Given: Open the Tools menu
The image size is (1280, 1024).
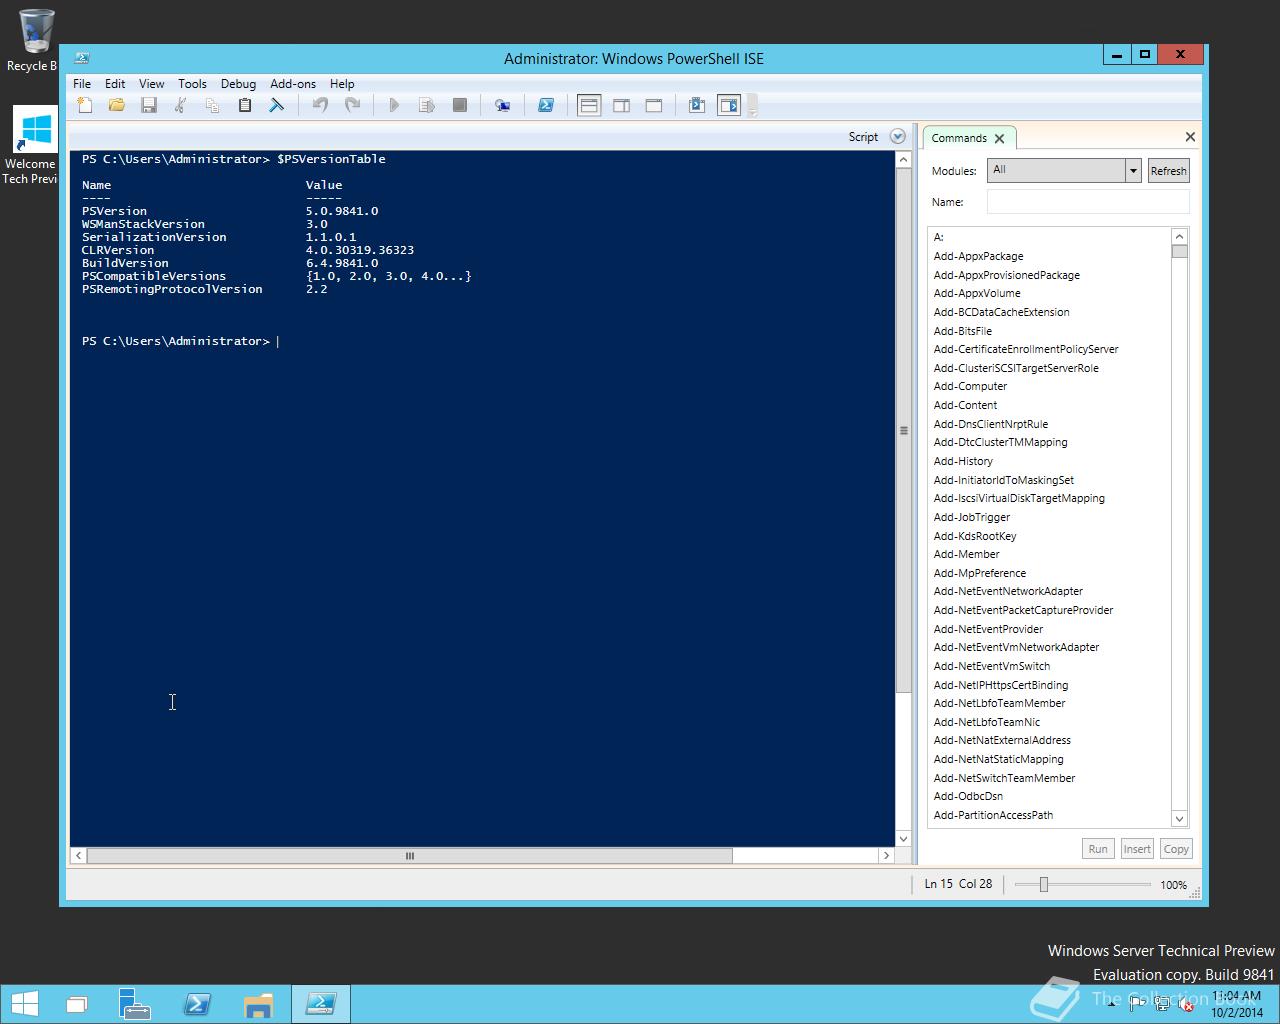Looking at the screenshot, I should coord(192,84).
